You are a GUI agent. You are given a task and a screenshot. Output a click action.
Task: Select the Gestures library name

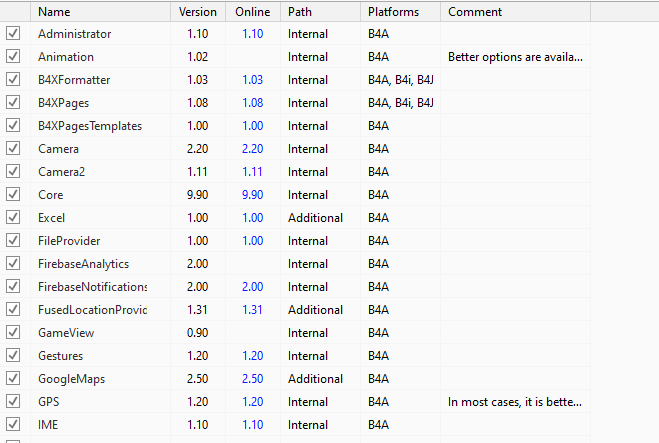60,356
